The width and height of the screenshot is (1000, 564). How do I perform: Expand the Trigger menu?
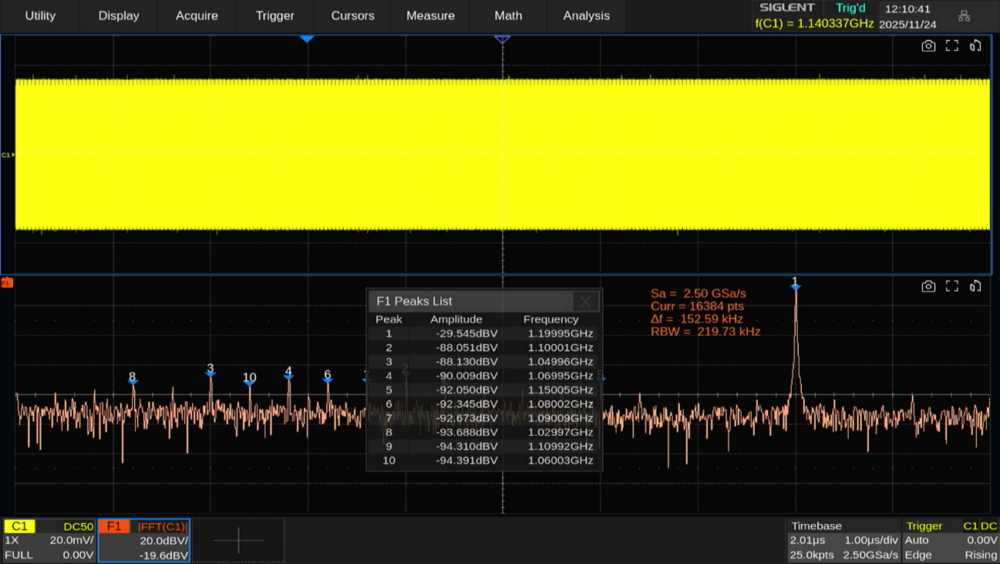pos(275,16)
